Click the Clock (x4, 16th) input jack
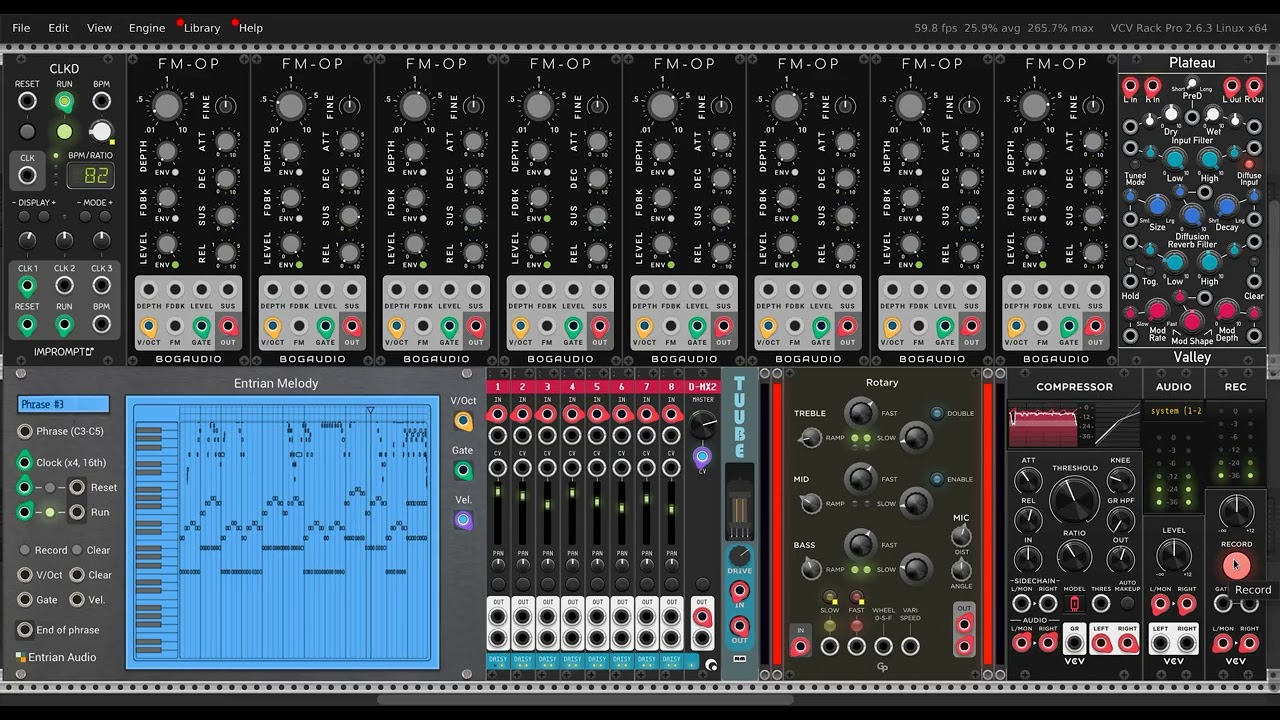 click(25, 462)
